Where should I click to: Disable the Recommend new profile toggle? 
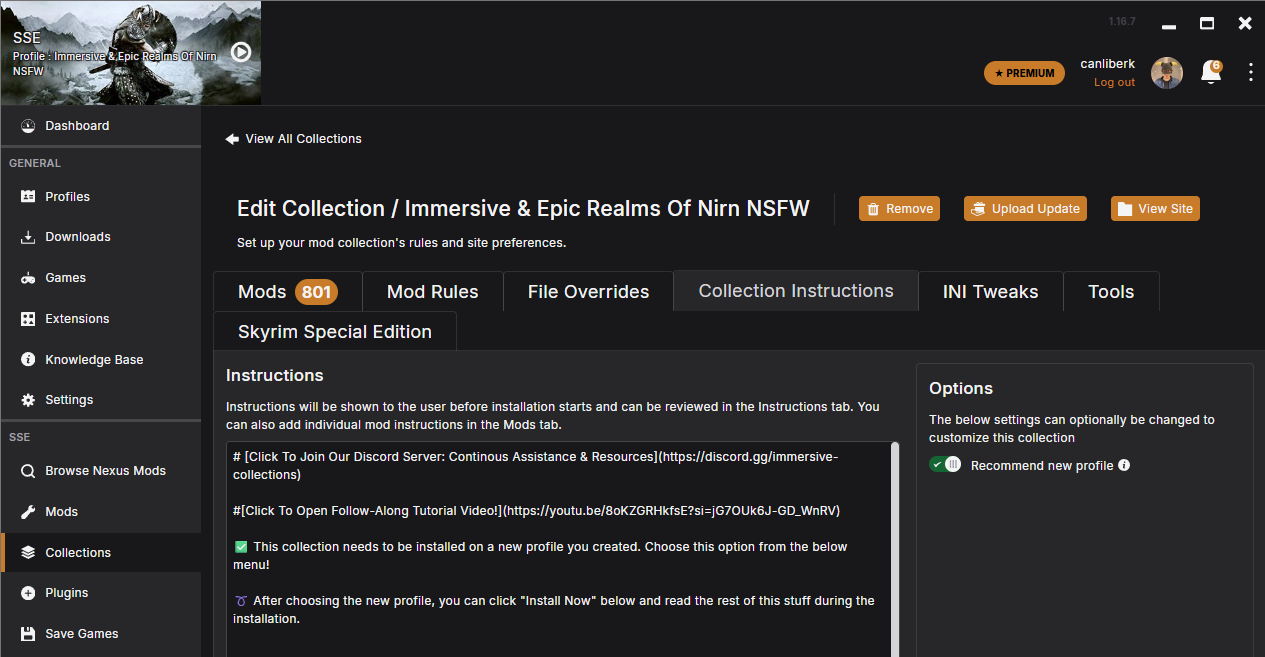(x=944, y=464)
